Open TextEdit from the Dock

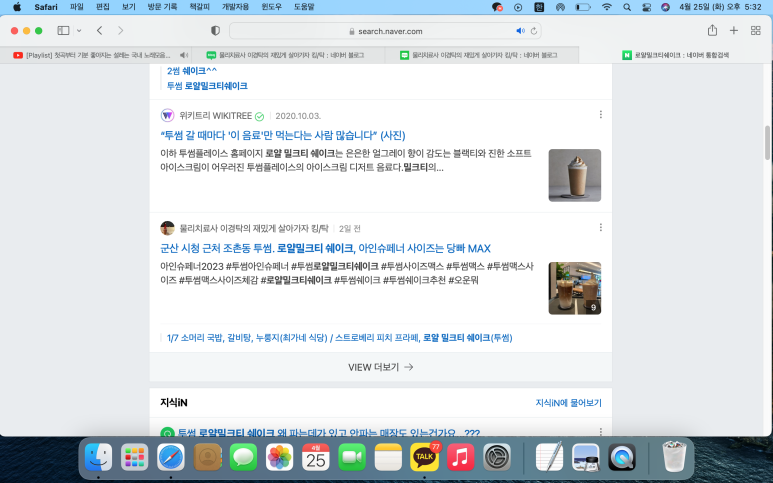pos(549,457)
